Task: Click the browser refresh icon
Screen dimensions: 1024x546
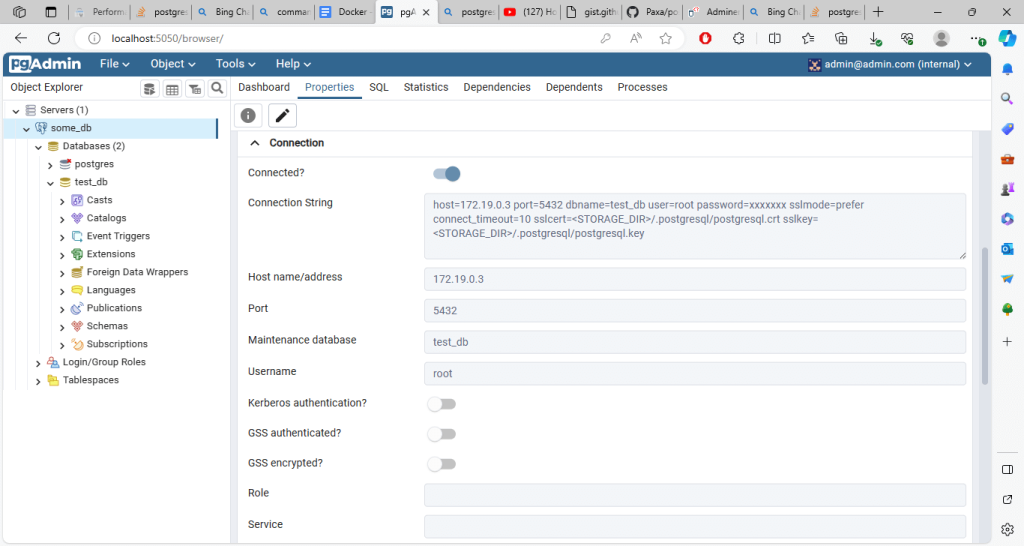Action: point(51,38)
